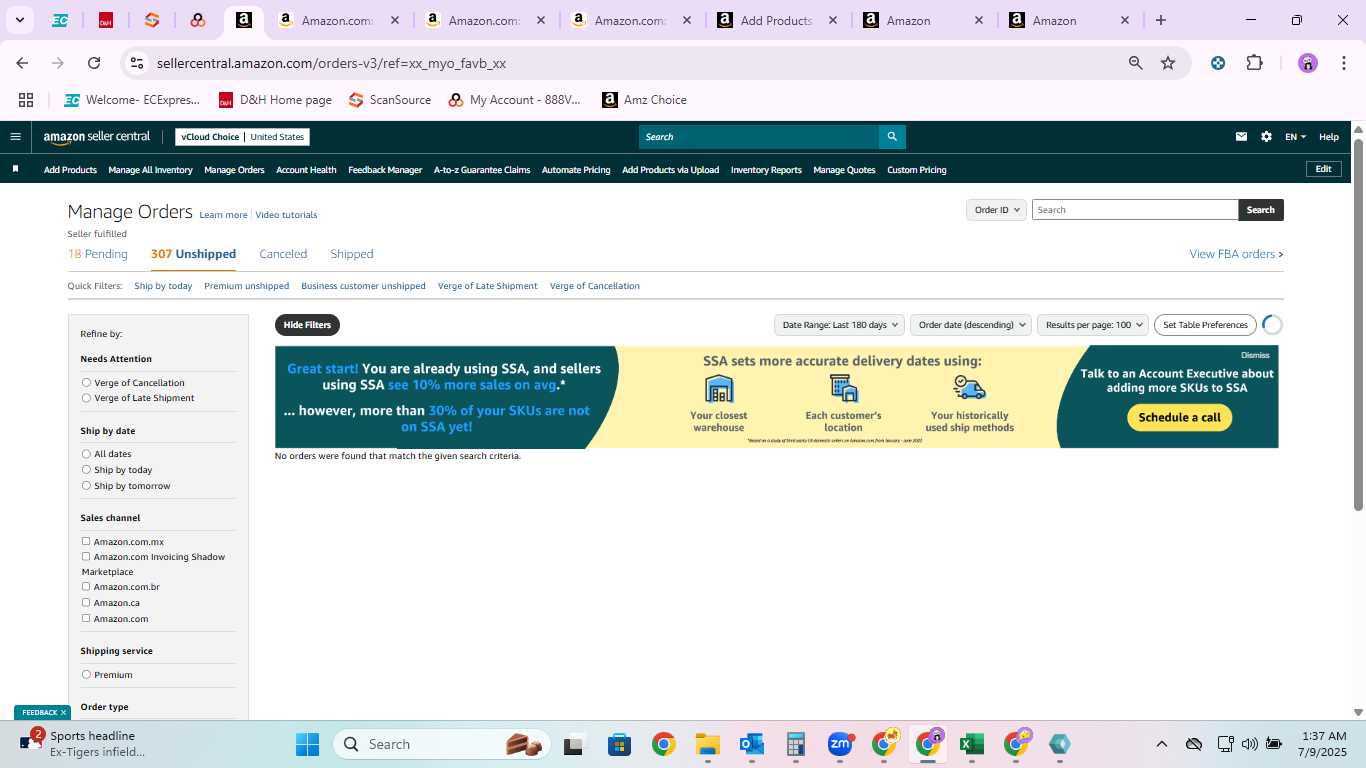Open Calculator from the taskbar
This screenshot has height=768, width=1366.
pyautogui.click(x=796, y=744)
